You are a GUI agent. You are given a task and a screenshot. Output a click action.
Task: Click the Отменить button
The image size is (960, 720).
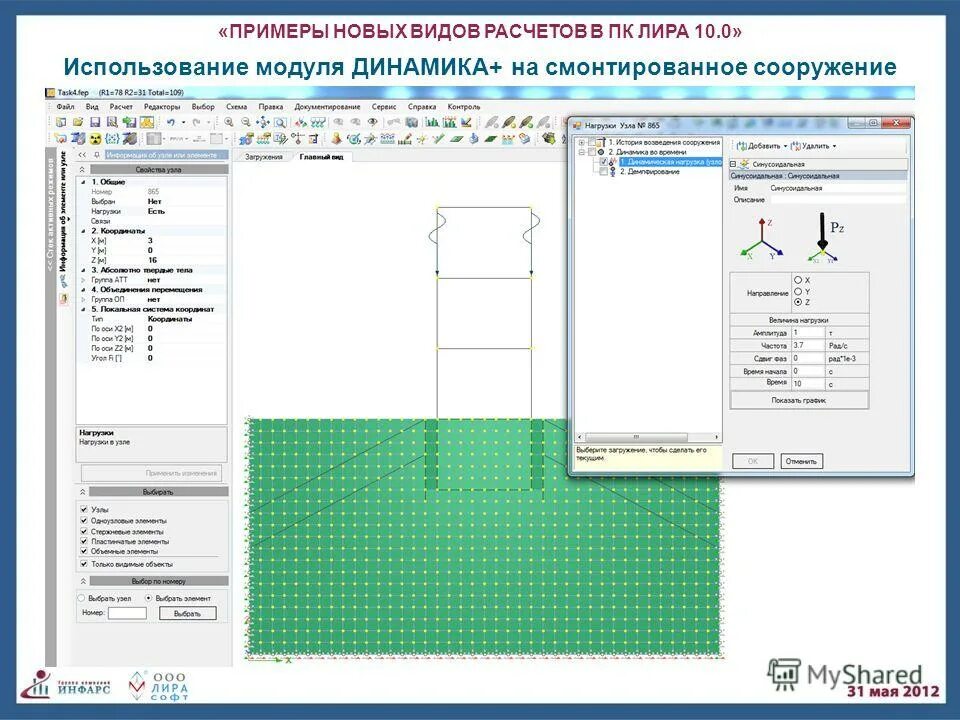click(x=801, y=461)
